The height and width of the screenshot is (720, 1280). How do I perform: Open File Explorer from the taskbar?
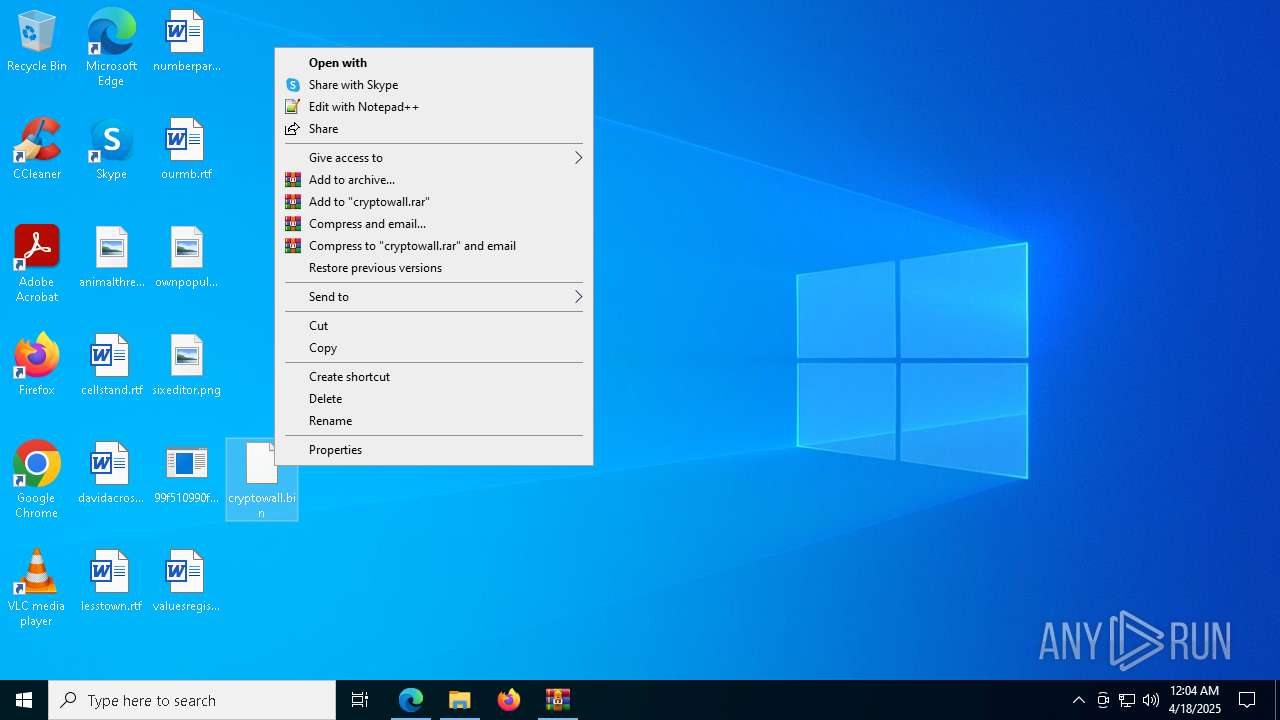tap(460, 700)
